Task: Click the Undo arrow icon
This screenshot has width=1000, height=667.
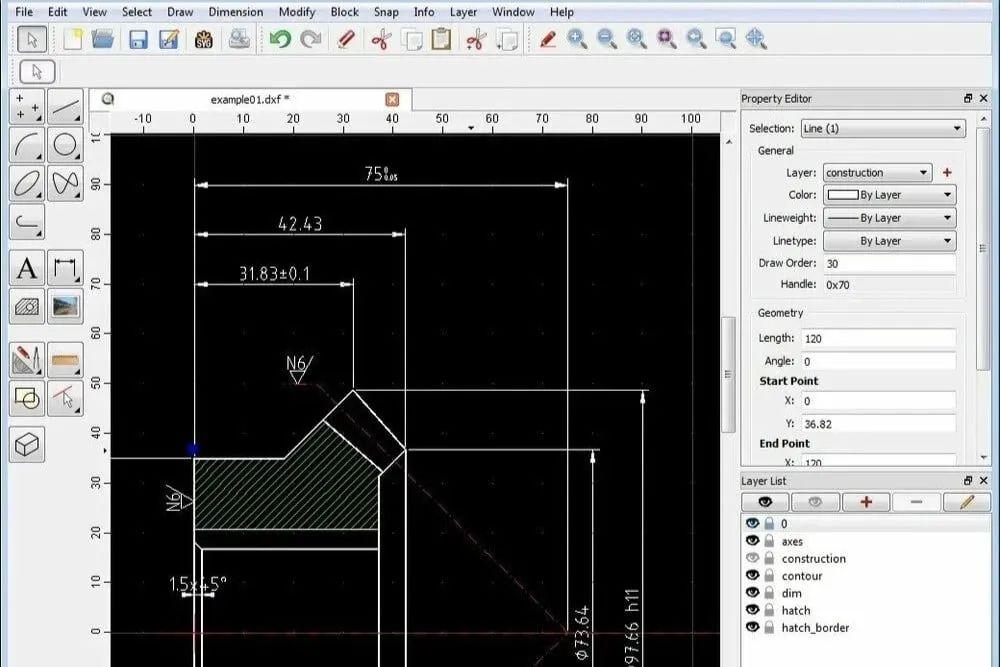Action: pyautogui.click(x=280, y=40)
